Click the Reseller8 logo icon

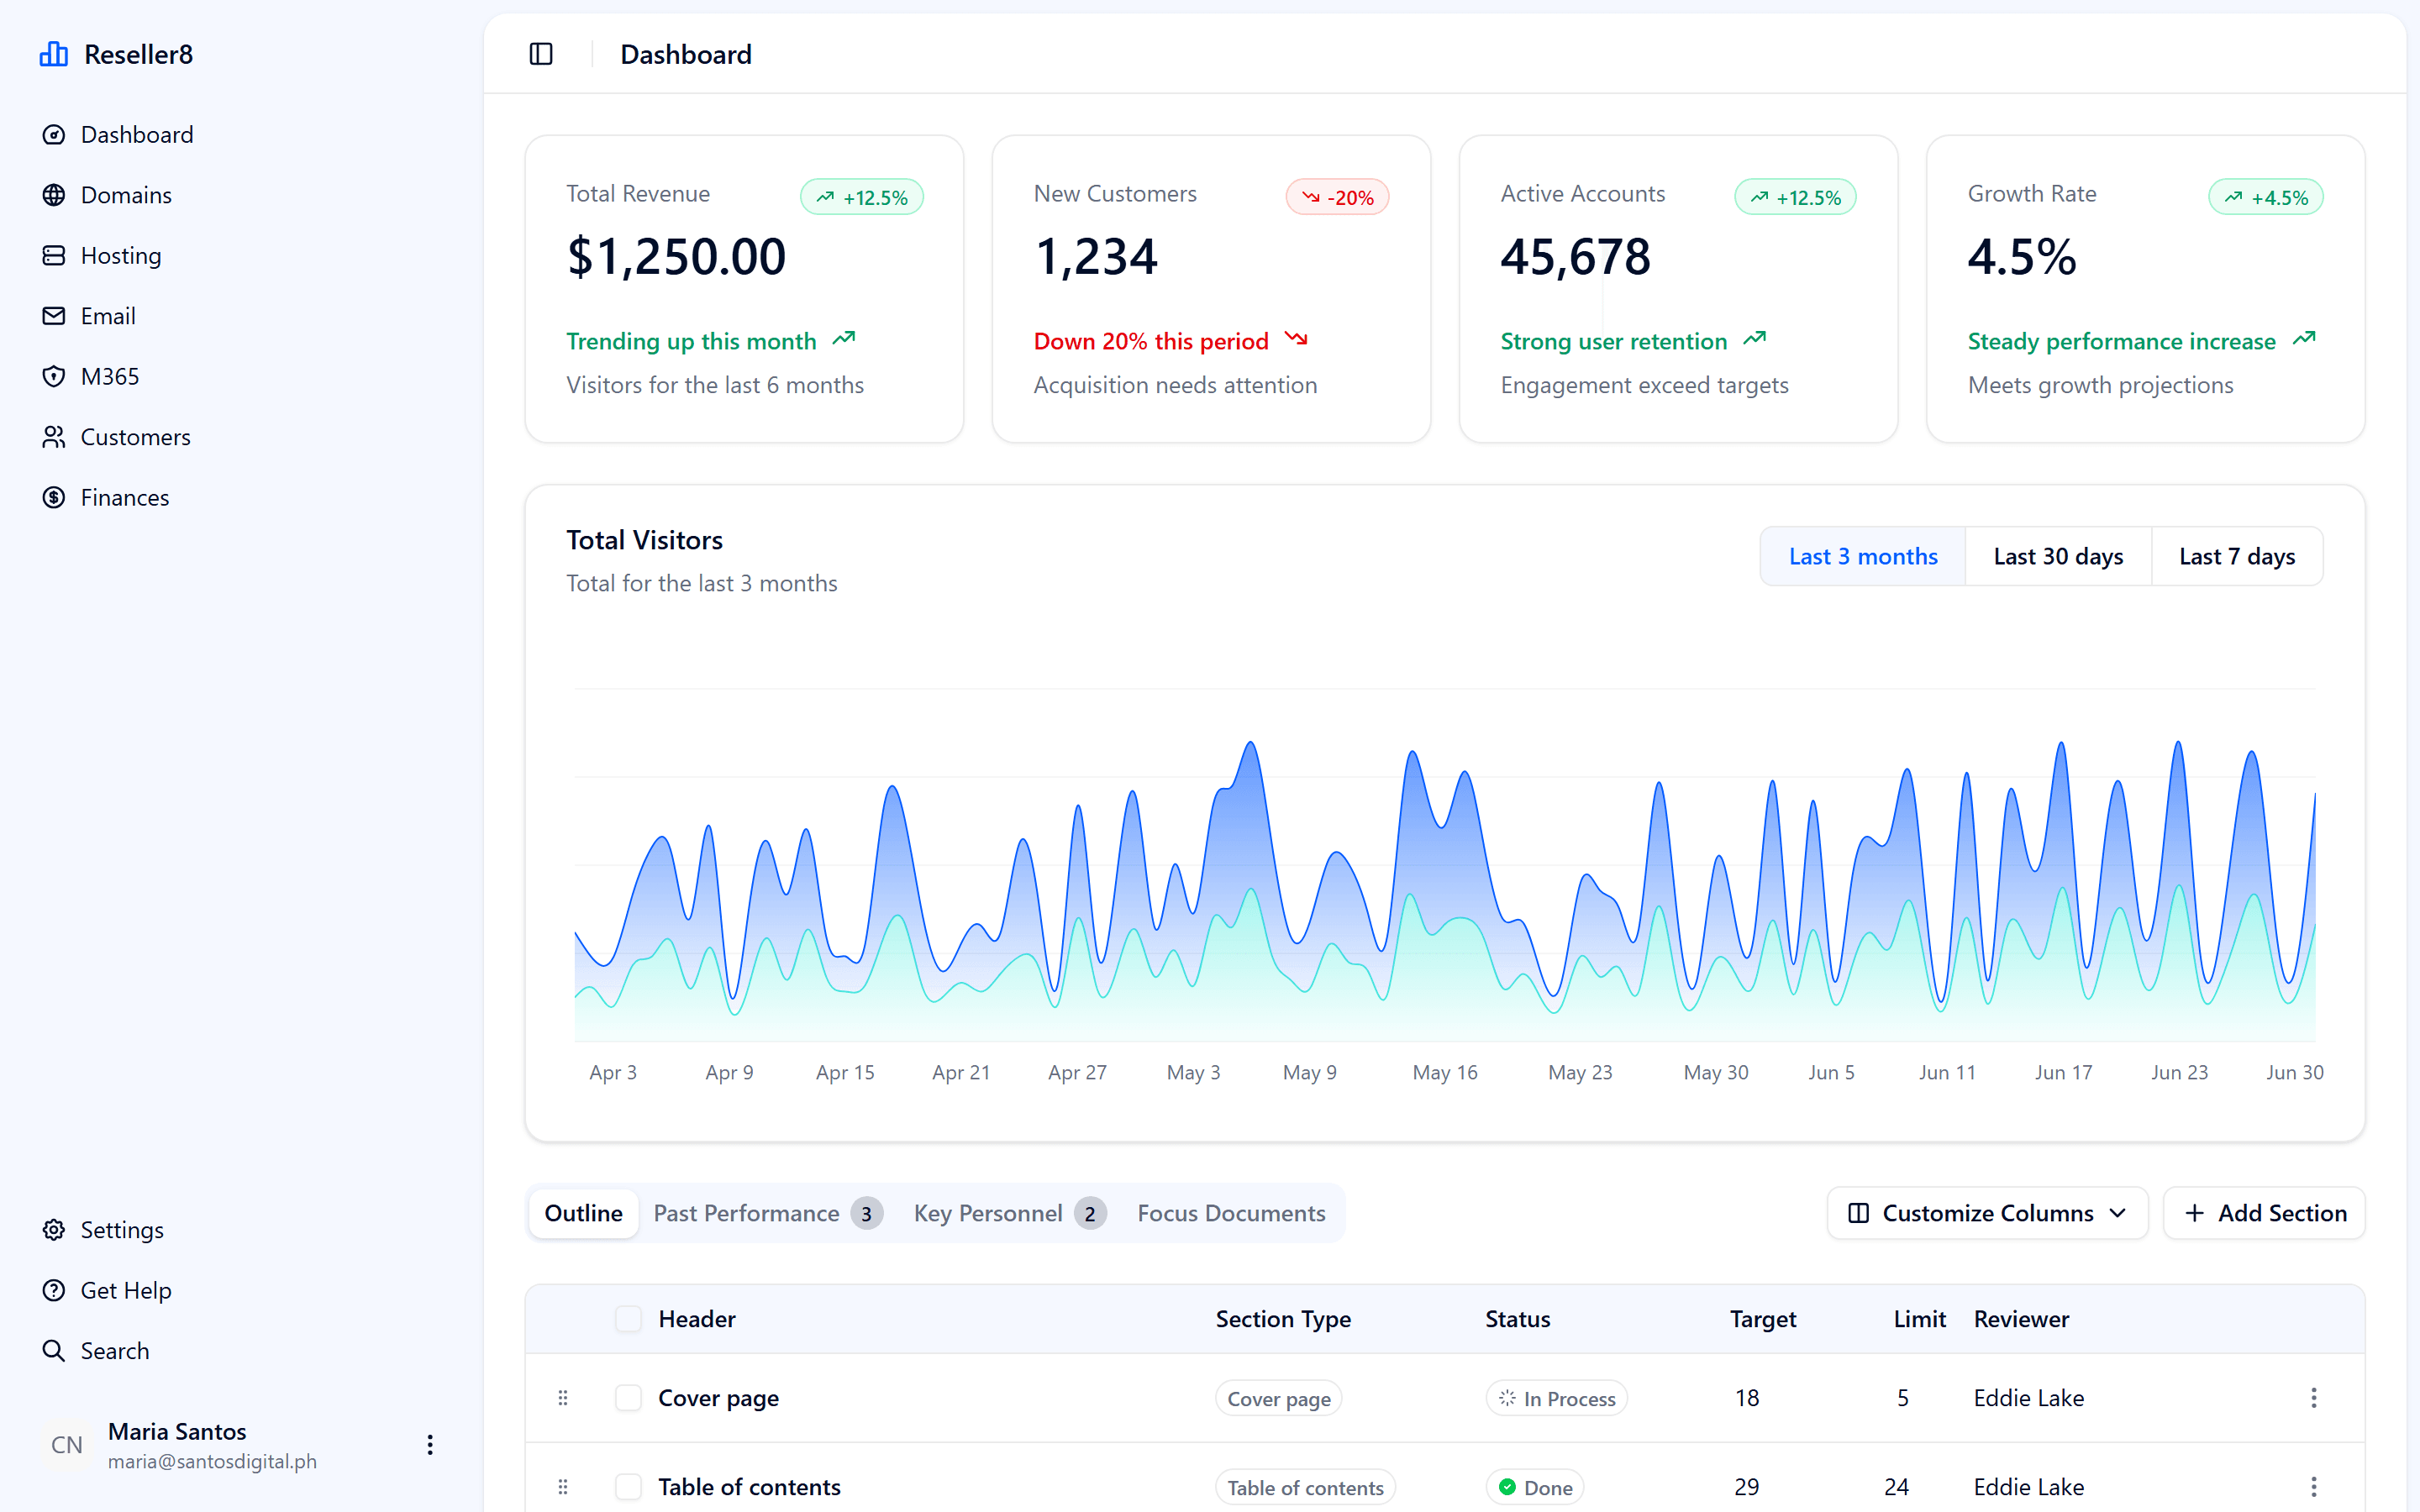coord(54,54)
